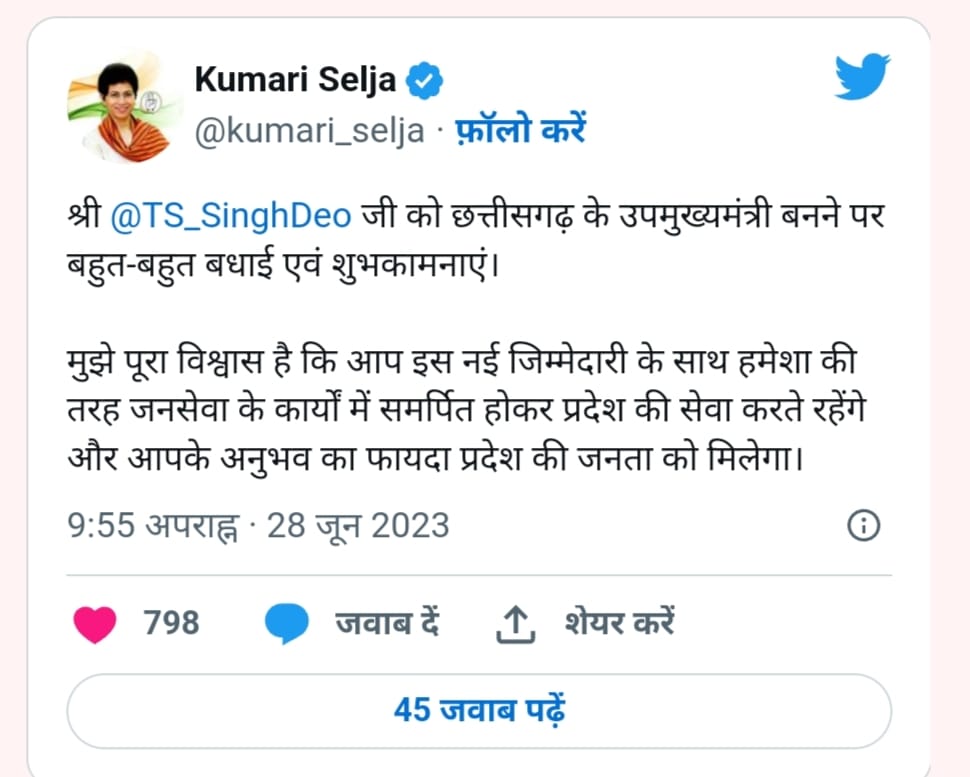Viewport: 970px width, 777px height.
Task: Click the 798 likes count
Action: coord(171,623)
